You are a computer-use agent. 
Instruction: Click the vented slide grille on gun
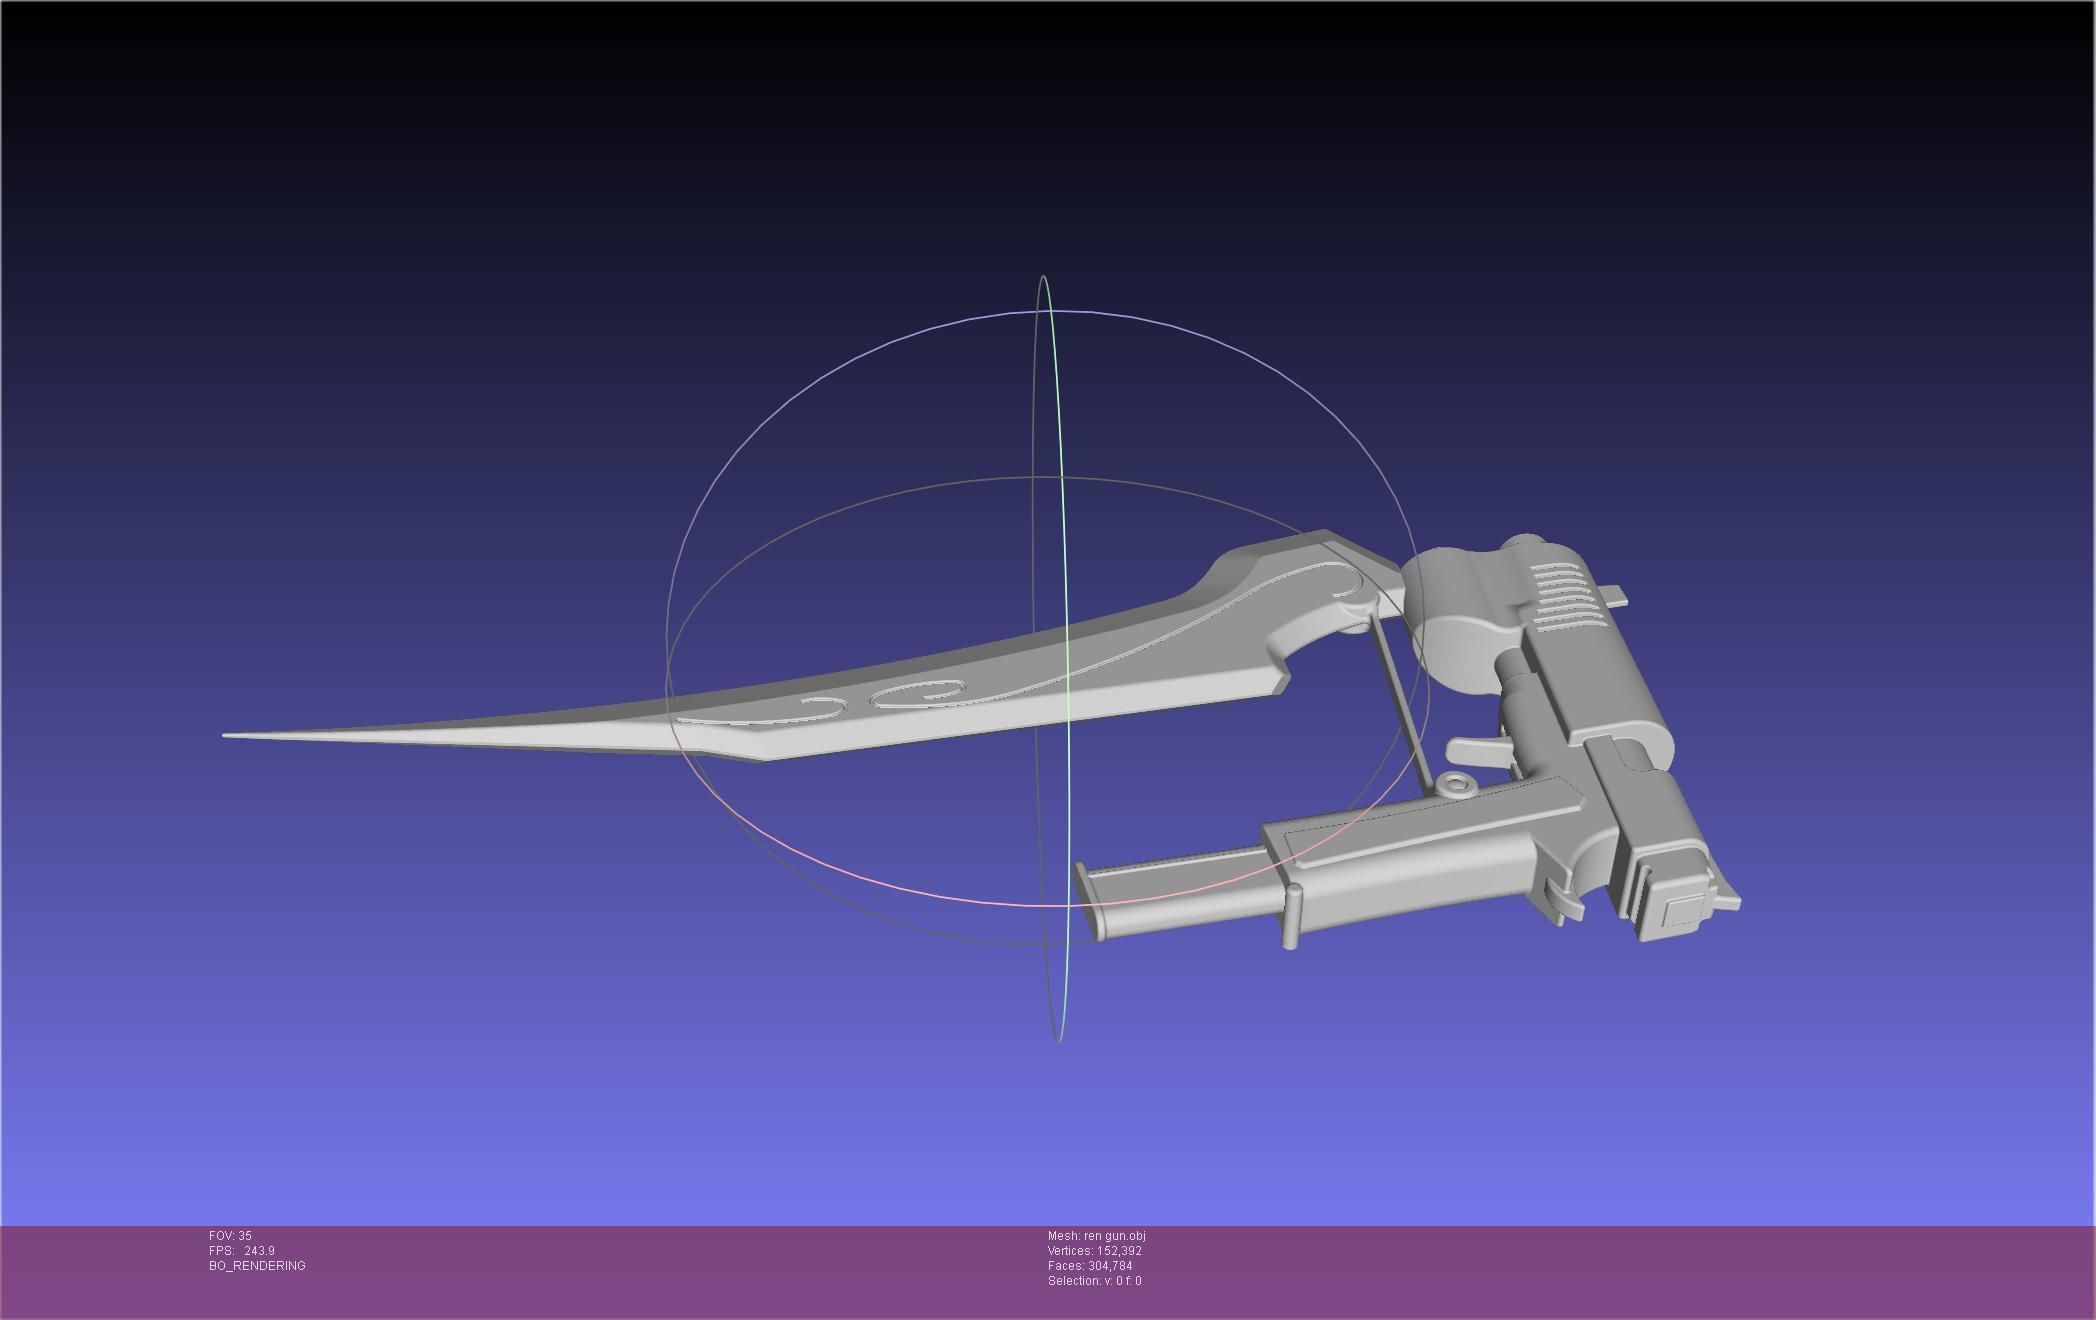[1567, 599]
